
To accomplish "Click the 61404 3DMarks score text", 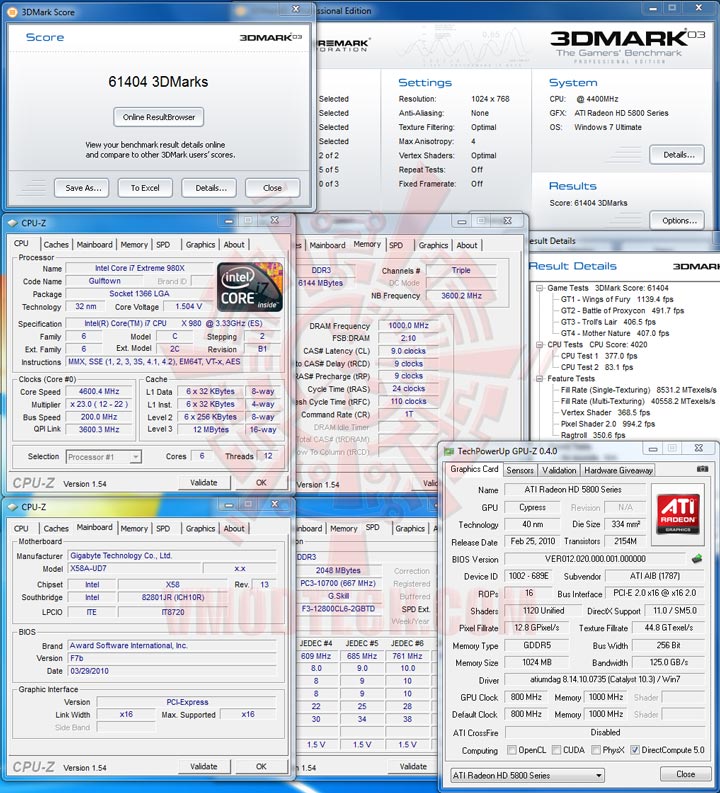I will coord(158,81).
